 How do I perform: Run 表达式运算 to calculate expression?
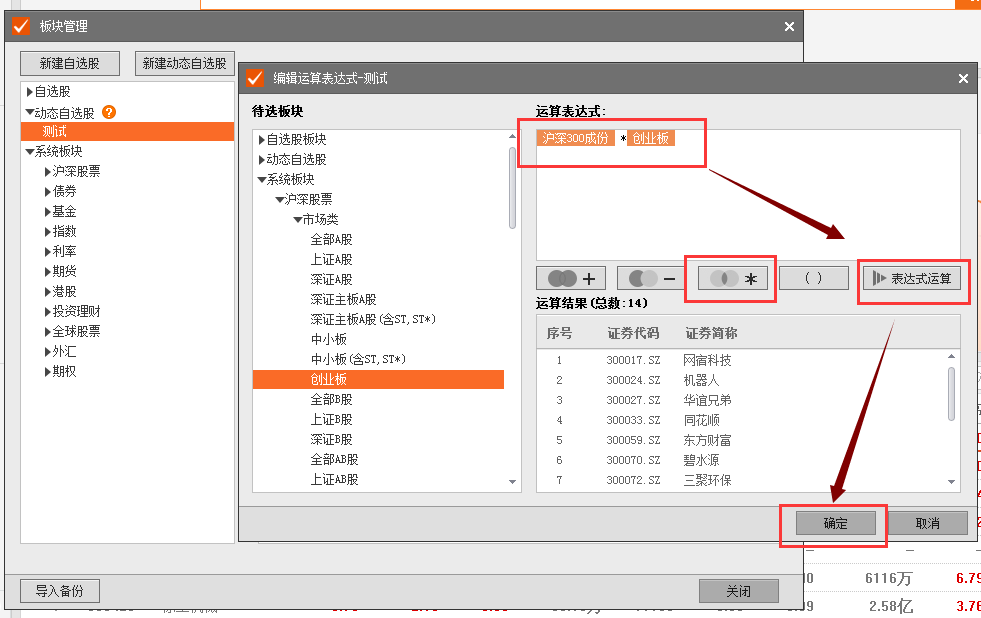915,278
